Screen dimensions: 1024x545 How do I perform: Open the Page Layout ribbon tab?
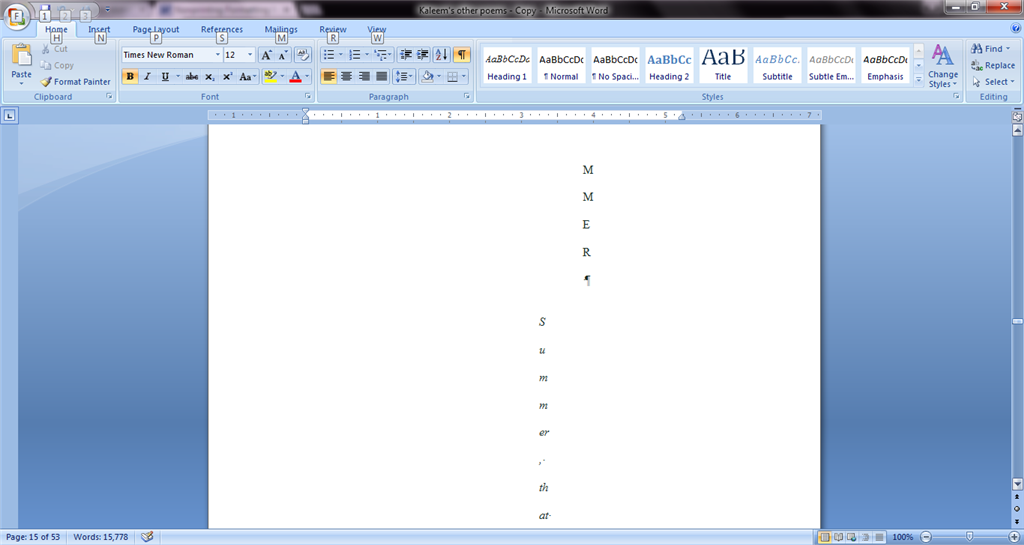point(155,29)
